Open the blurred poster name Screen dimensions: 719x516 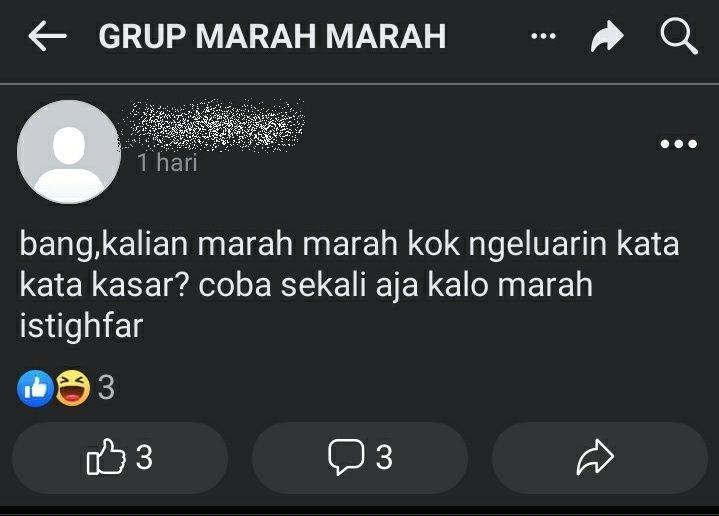point(214,124)
